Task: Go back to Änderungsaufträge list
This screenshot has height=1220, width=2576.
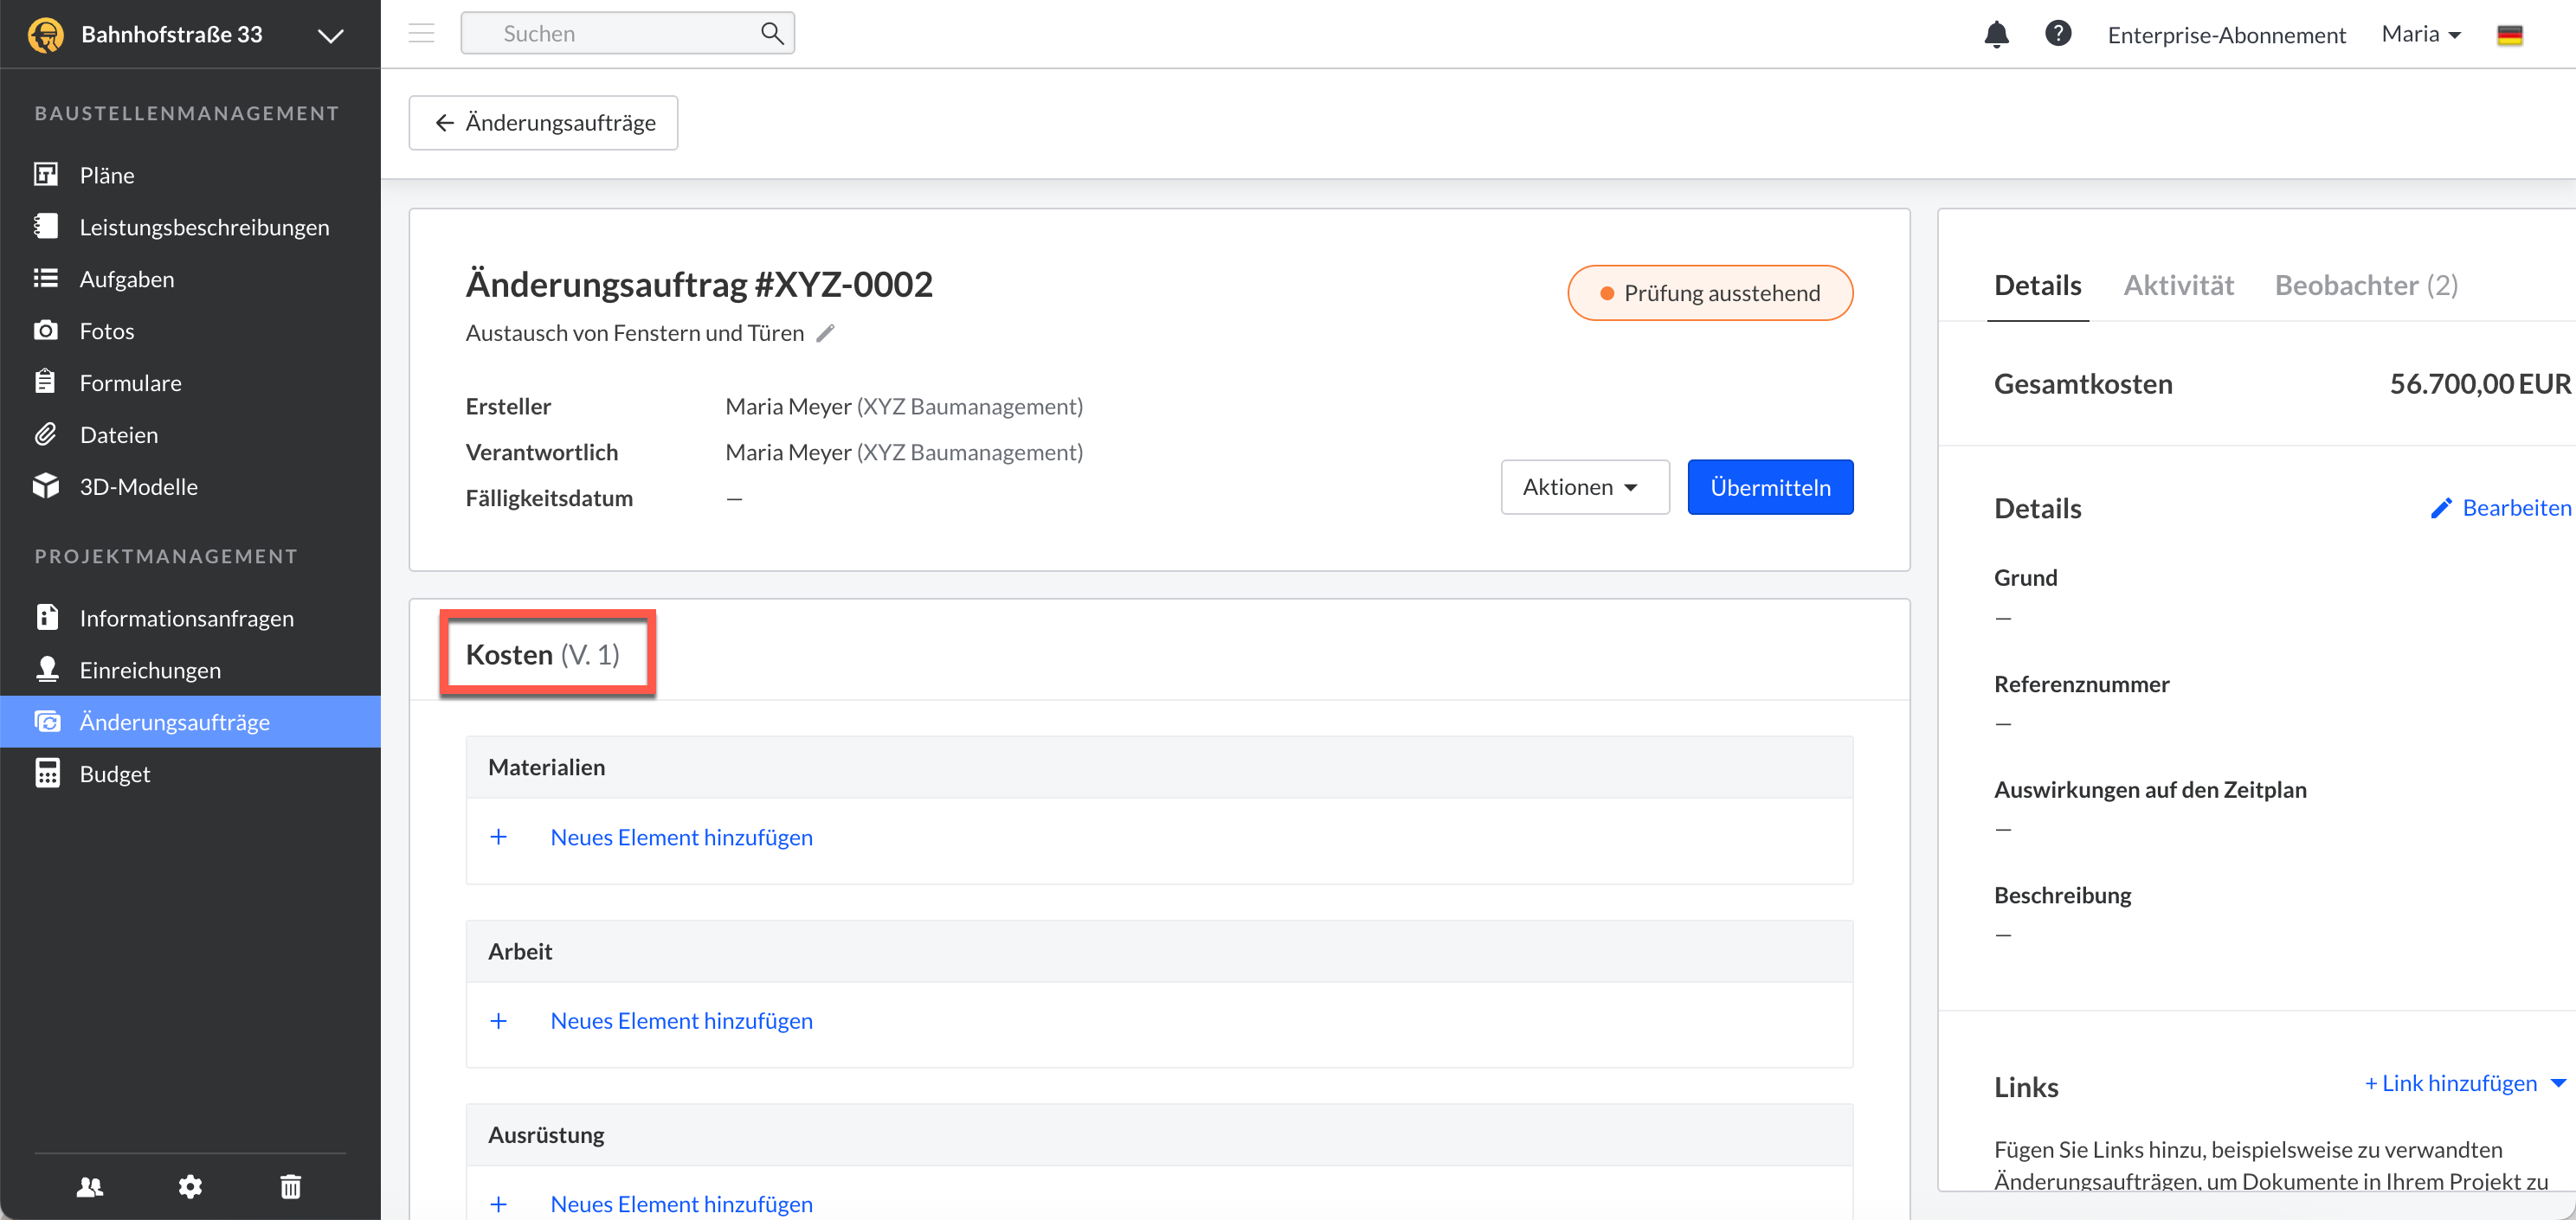Action: [x=543, y=123]
